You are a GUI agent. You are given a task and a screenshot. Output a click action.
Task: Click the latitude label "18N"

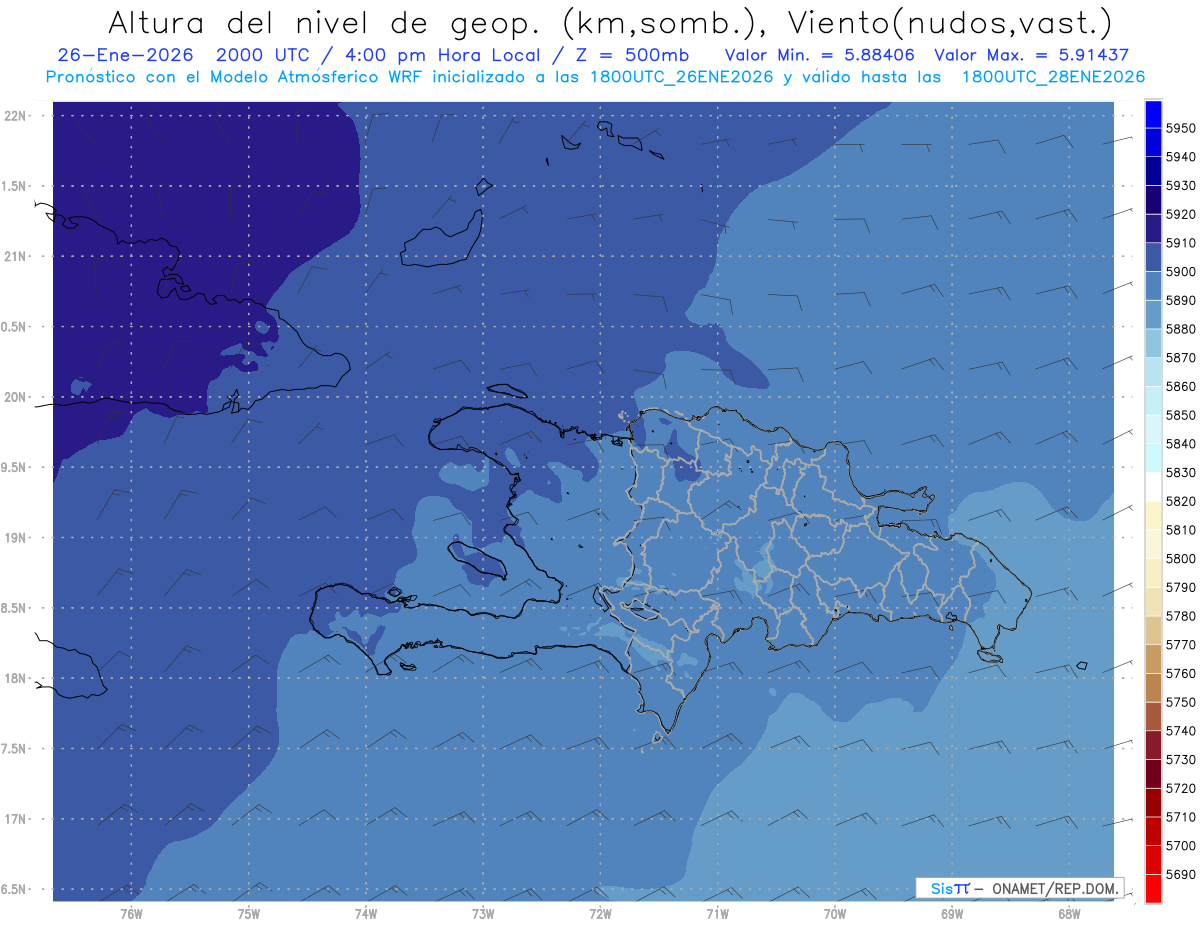pyautogui.click(x=14, y=678)
